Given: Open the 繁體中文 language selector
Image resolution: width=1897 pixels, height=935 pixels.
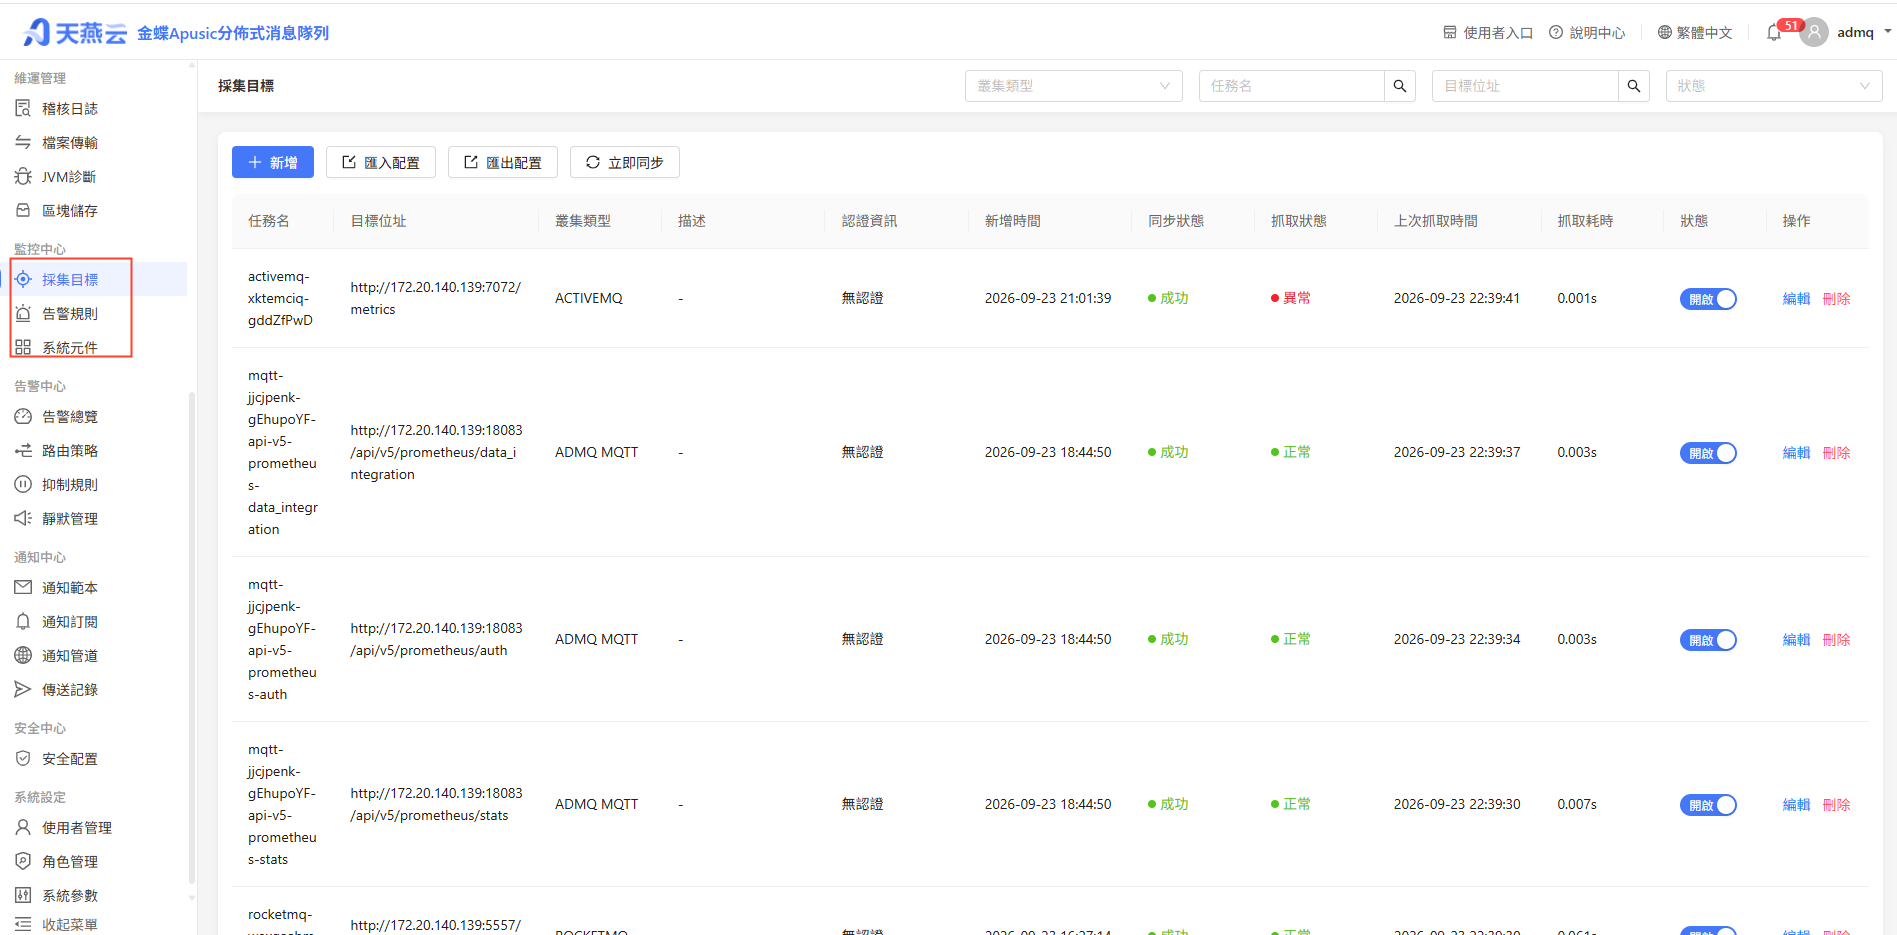Looking at the screenshot, I should [1694, 33].
